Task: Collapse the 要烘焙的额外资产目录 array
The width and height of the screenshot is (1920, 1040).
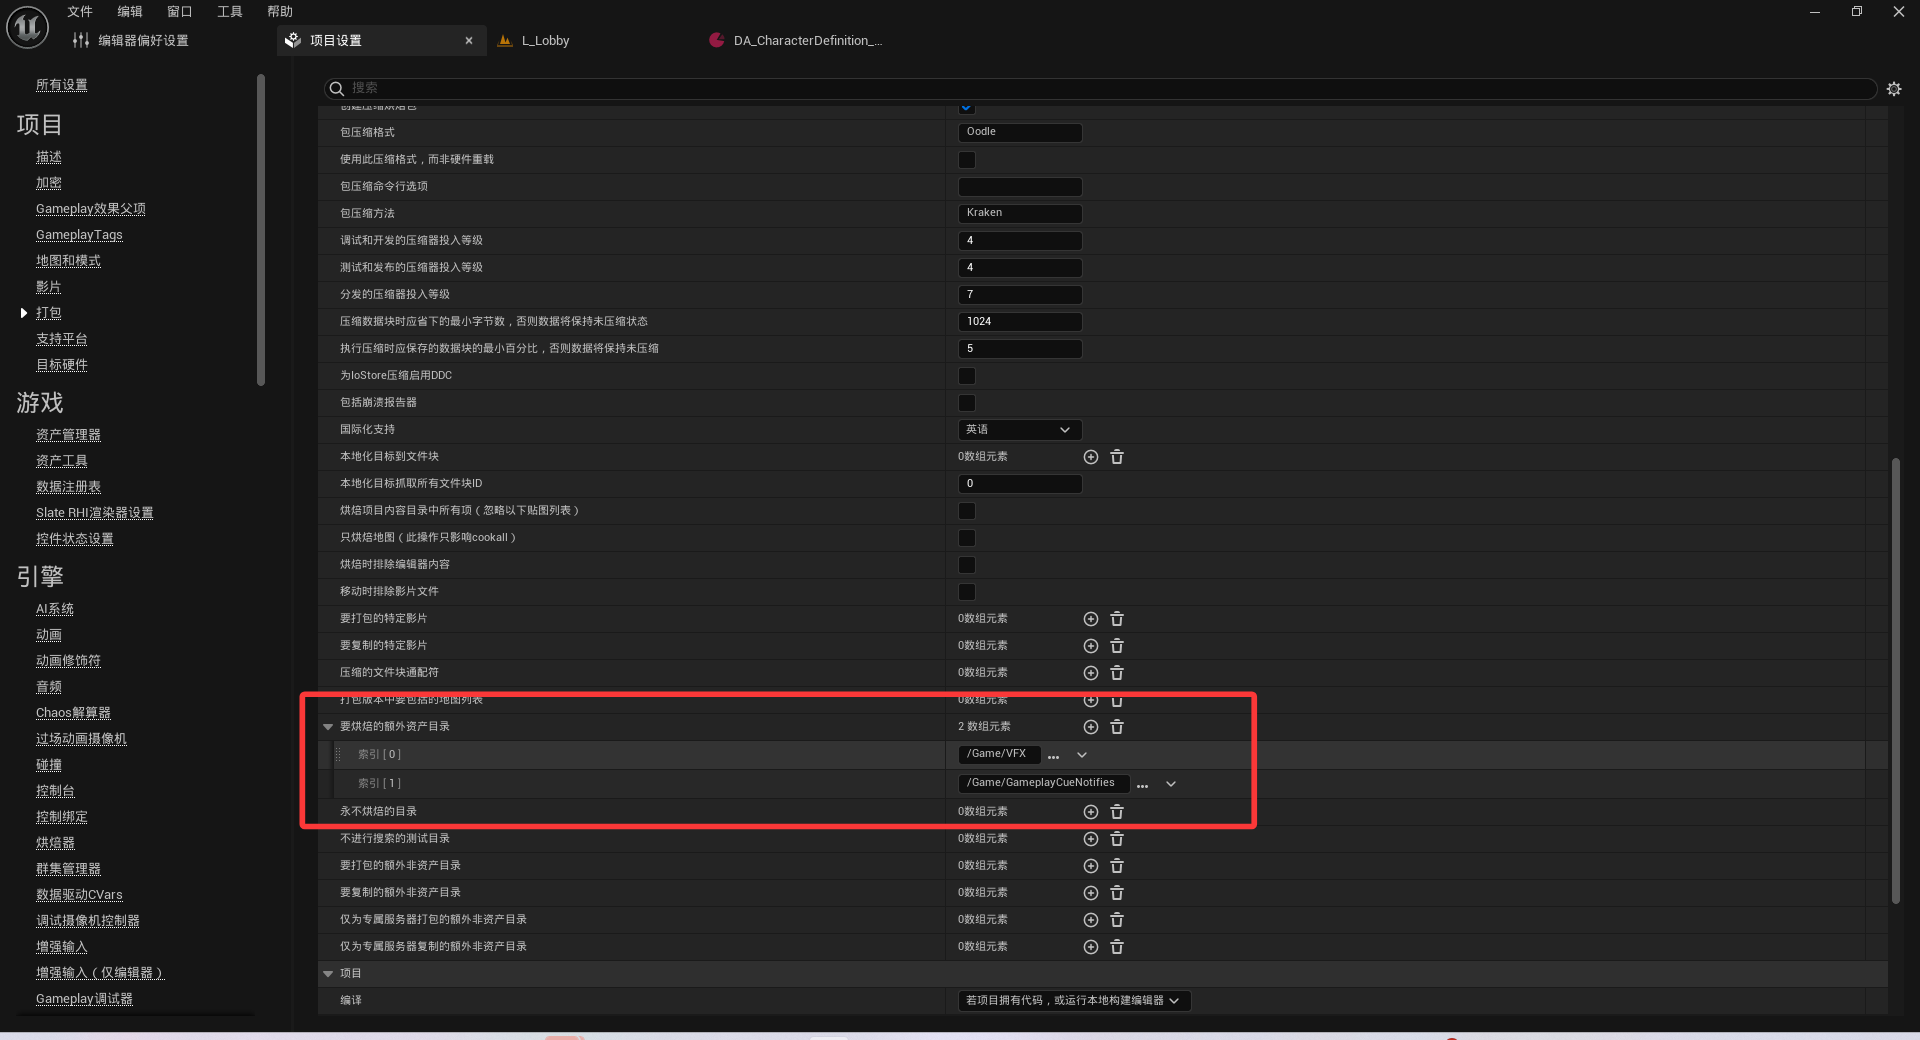Action: point(328,727)
